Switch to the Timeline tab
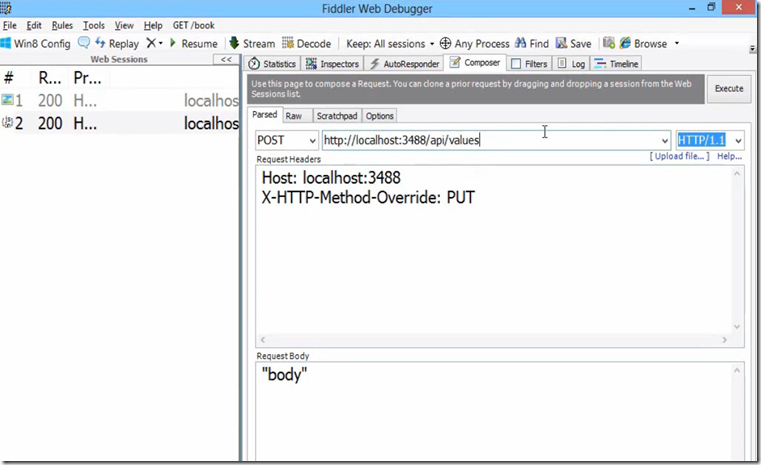Screen dimensions: 761x465 [x=616, y=64]
